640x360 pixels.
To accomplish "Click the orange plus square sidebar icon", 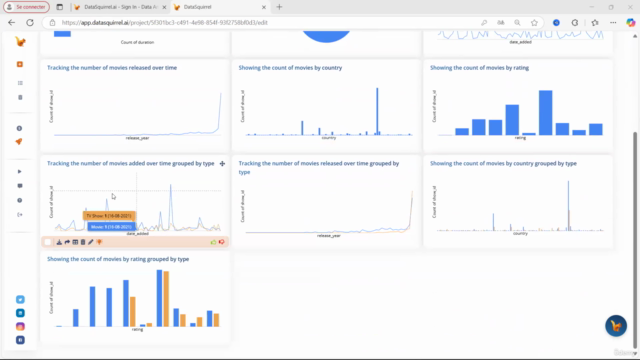I will [x=20, y=64].
